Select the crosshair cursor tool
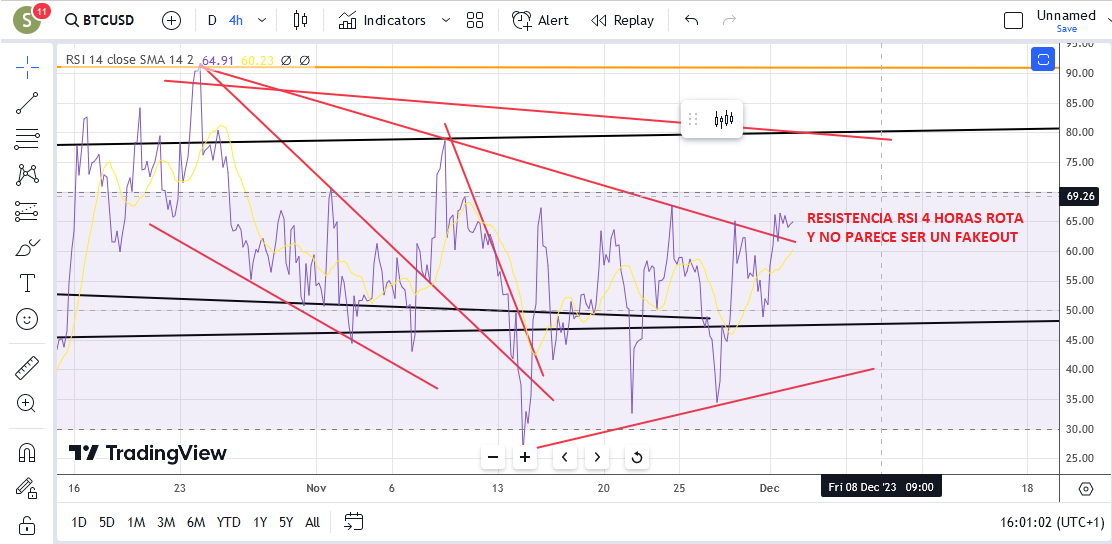The height and width of the screenshot is (544, 1112). (27, 66)
